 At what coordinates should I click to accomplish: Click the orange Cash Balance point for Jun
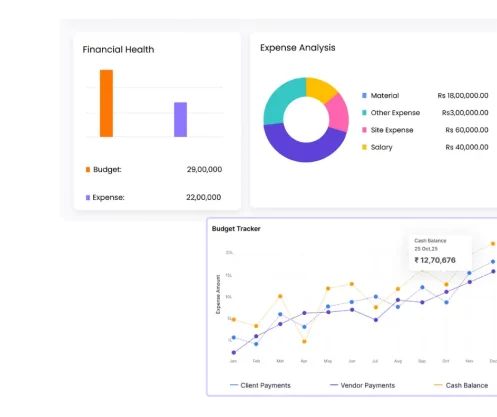coord(352,284)
